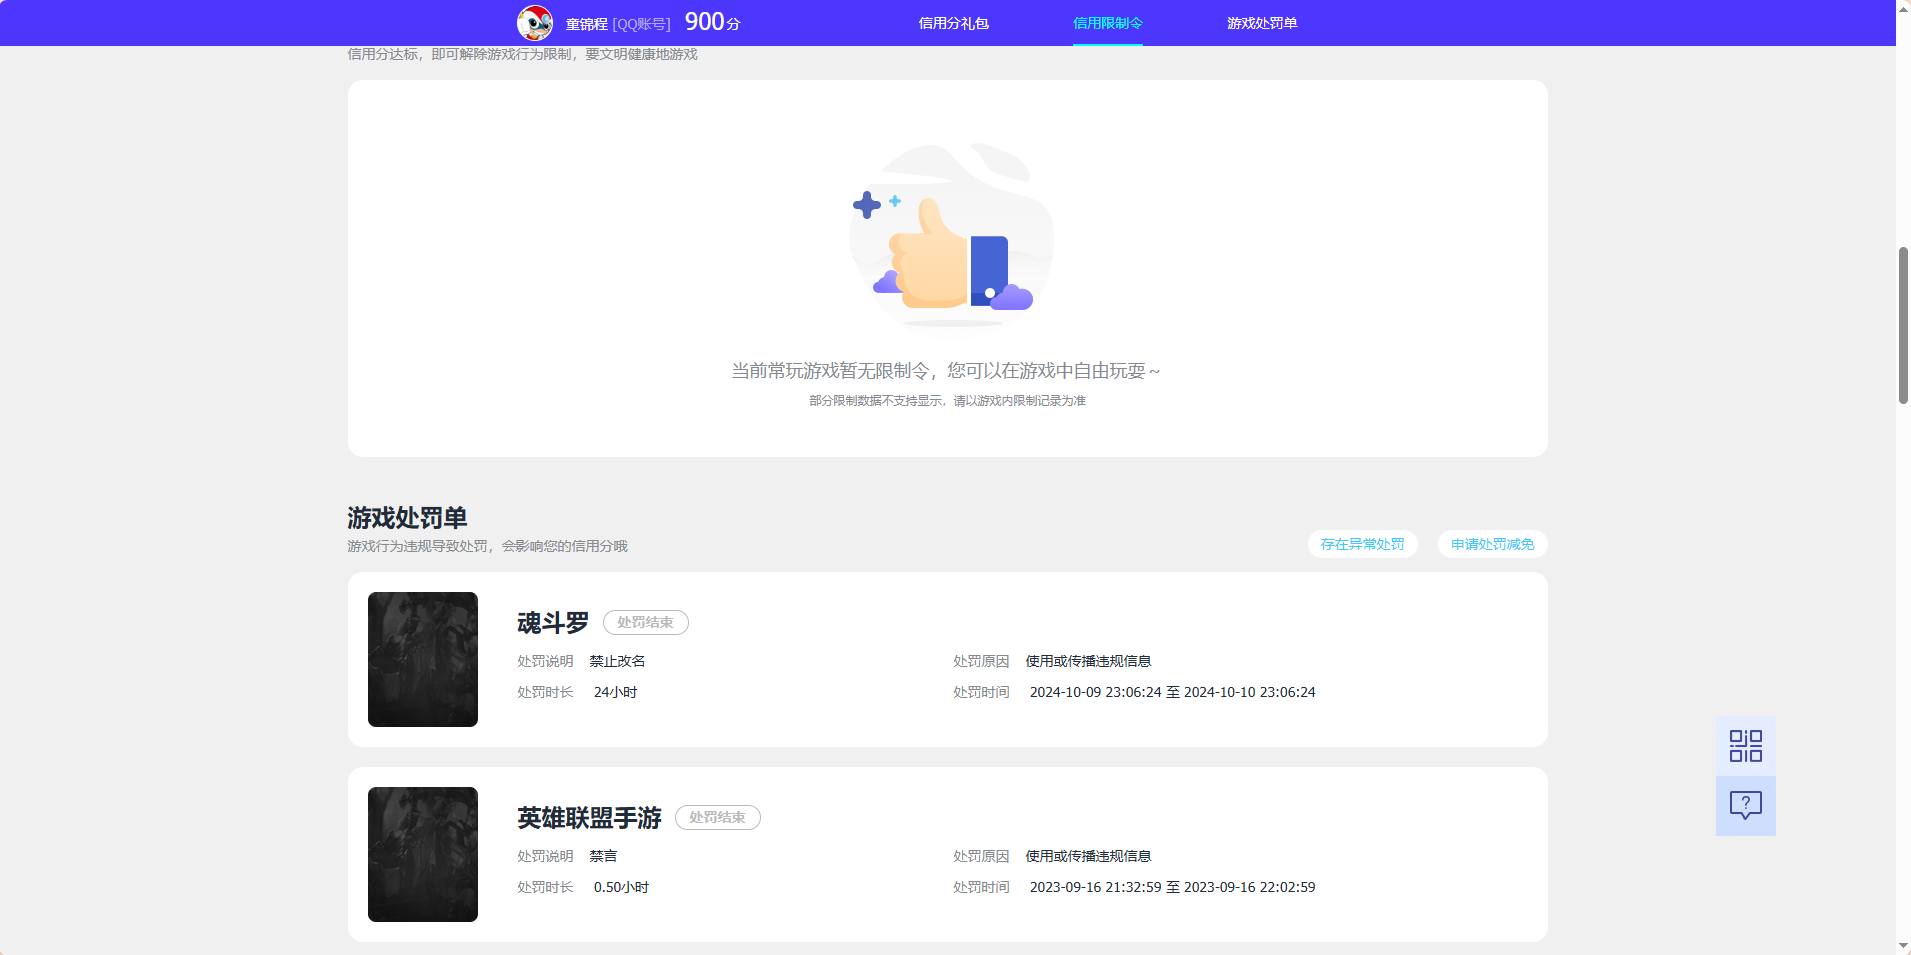1911x955 pixels.
Task: Click the 禁言 penalty description
Action: [x=603, y=856]
